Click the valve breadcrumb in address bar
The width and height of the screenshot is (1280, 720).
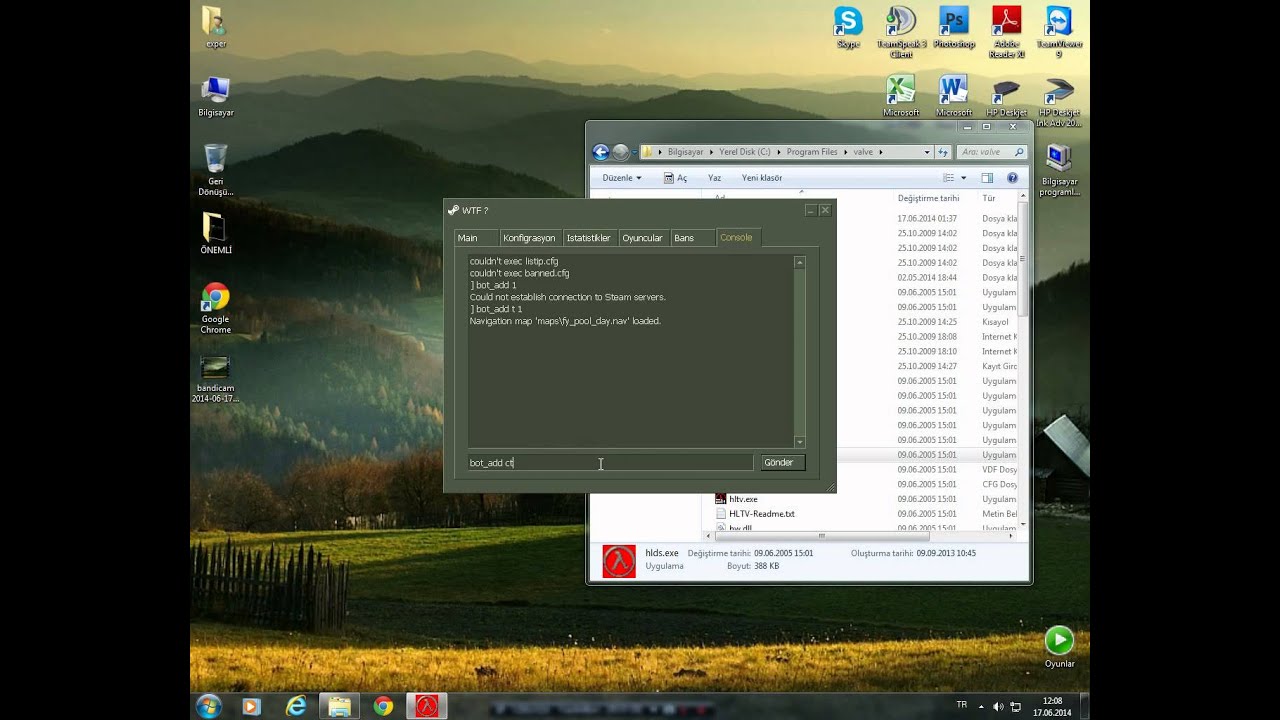(863, 152)
